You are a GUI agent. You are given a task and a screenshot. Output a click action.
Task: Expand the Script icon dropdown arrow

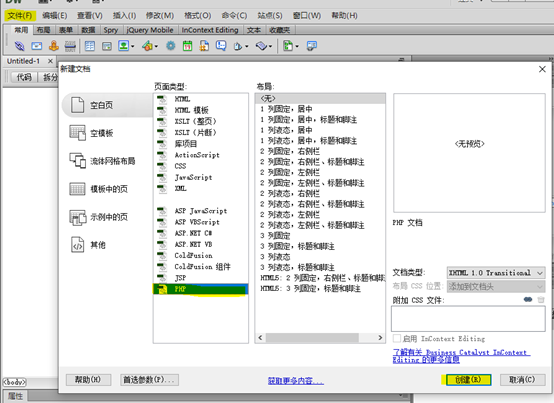tap(270, 46)
